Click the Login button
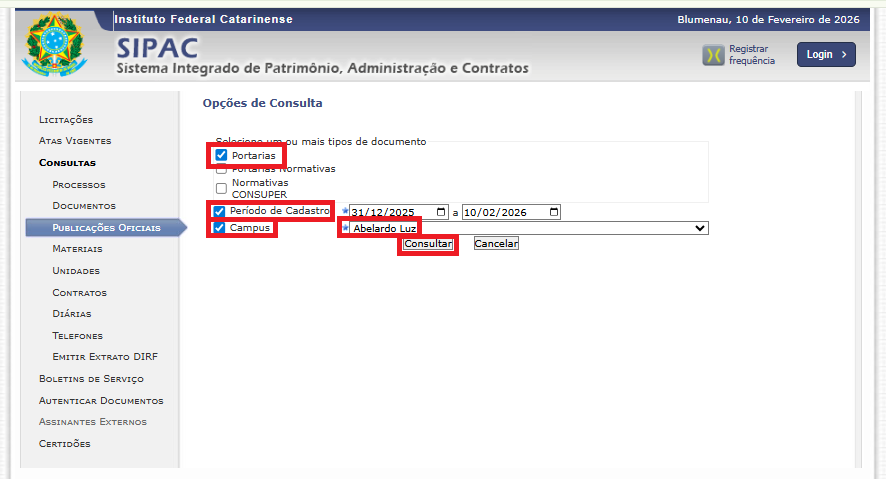 (826, 55)
